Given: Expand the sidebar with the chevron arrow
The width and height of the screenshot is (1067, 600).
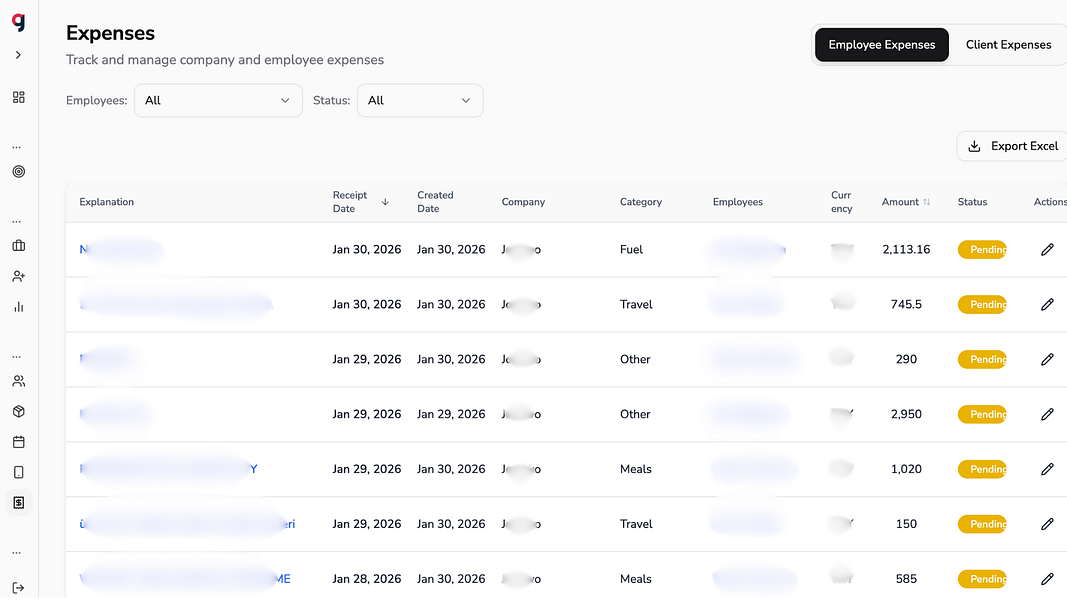Looking at the screenshot, I should tap(18, 55).
